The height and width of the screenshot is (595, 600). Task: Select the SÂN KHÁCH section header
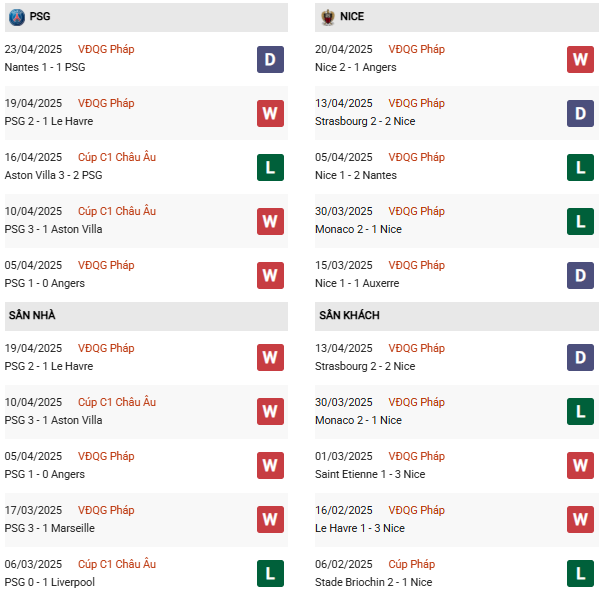pos(349,316)
